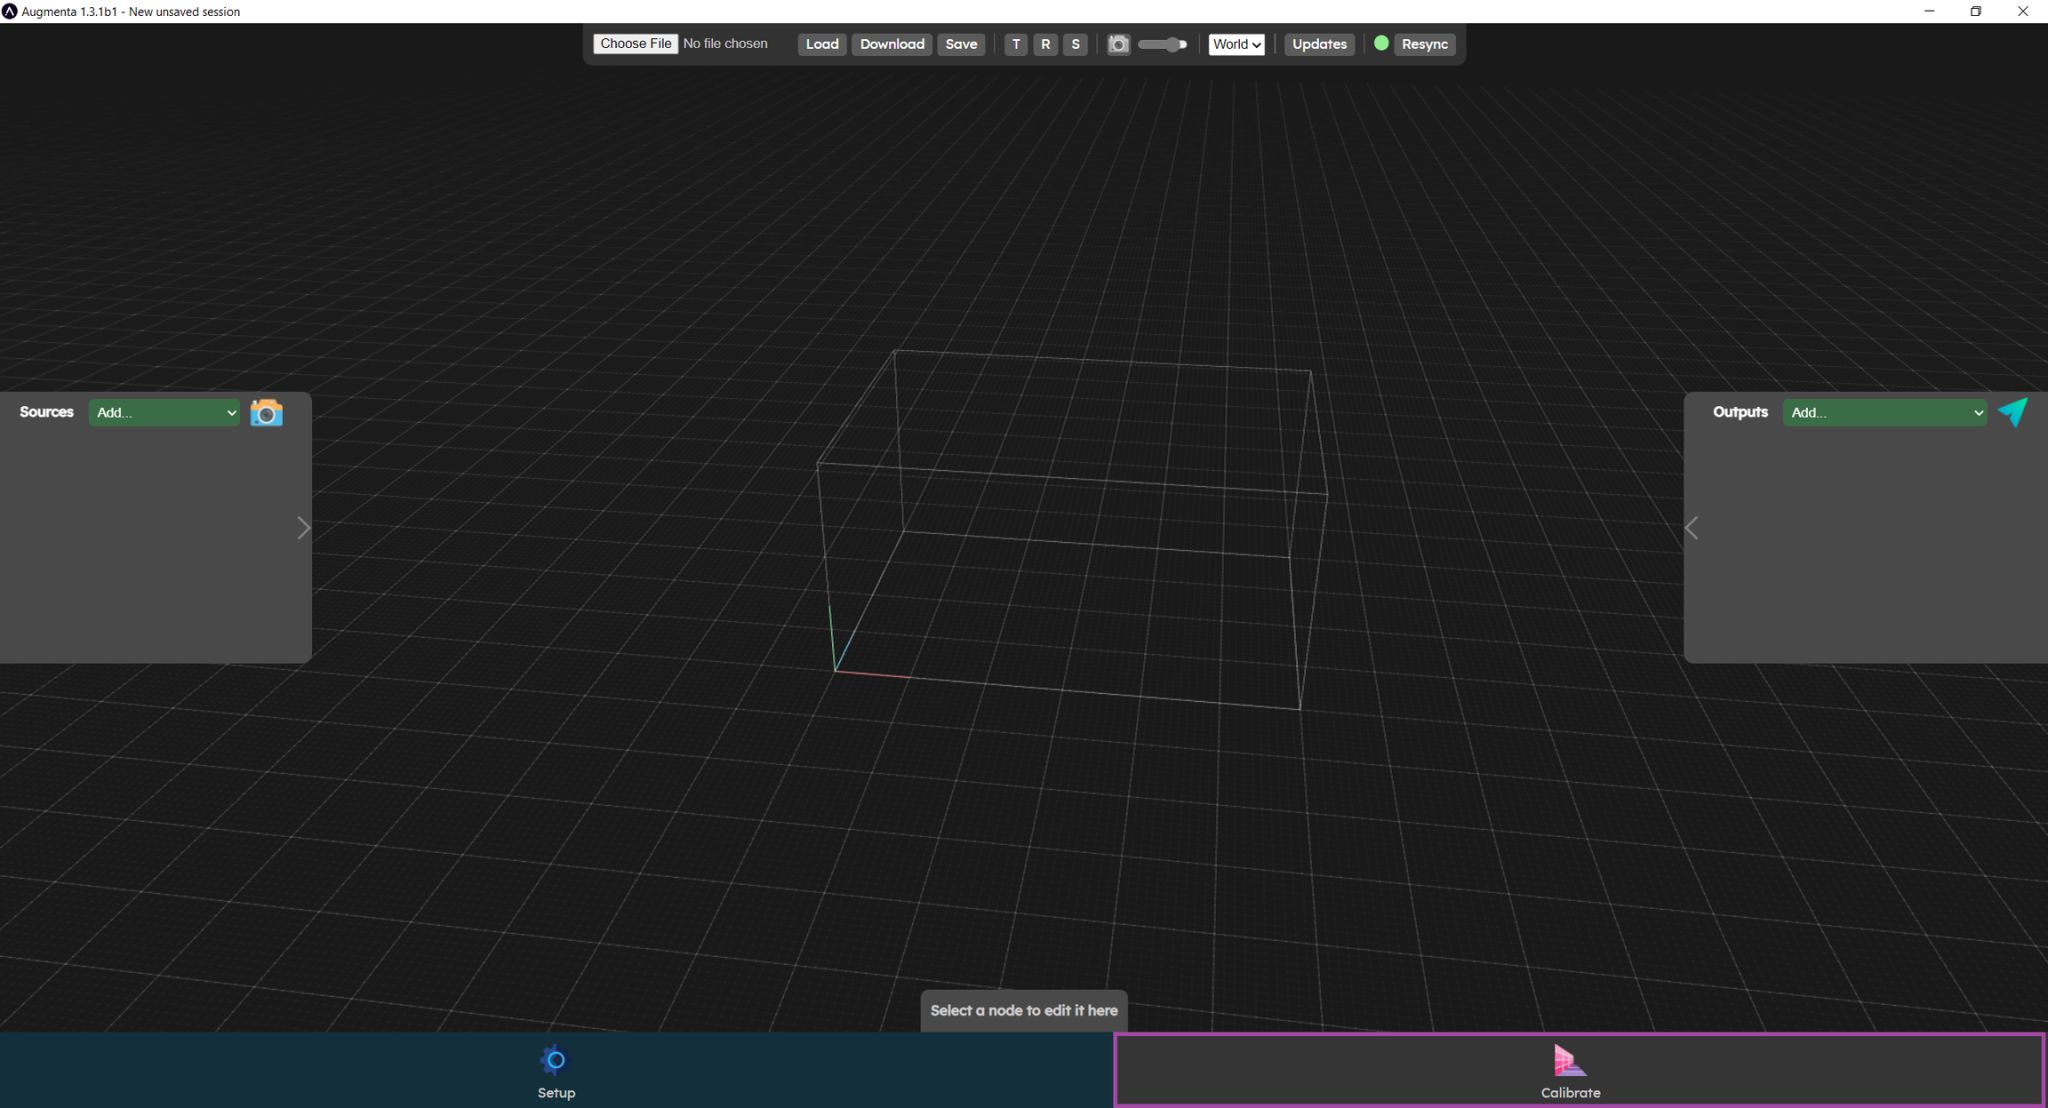This screenshot has width=2048, height=1108.
Task: Click the Augmenta logo in the title bar
Action: tap(10, 11)
